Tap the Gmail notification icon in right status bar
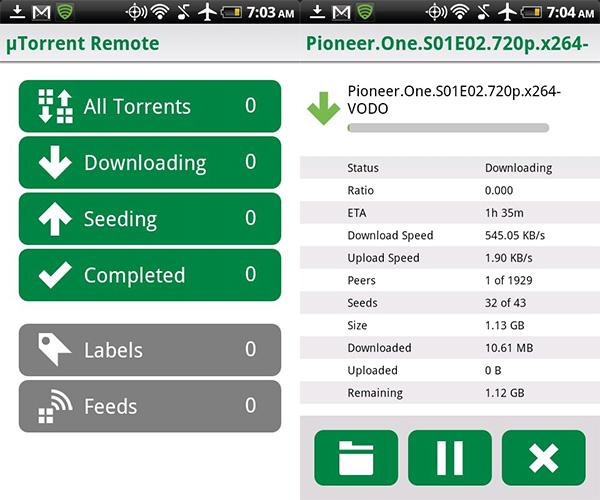 [341, 13]
